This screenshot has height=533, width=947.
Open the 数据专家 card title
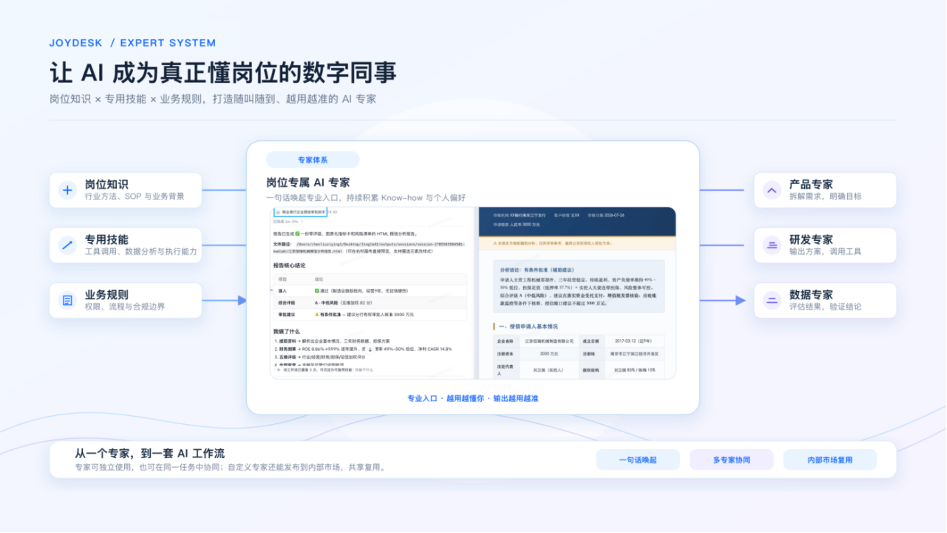(x=811, y=295)
